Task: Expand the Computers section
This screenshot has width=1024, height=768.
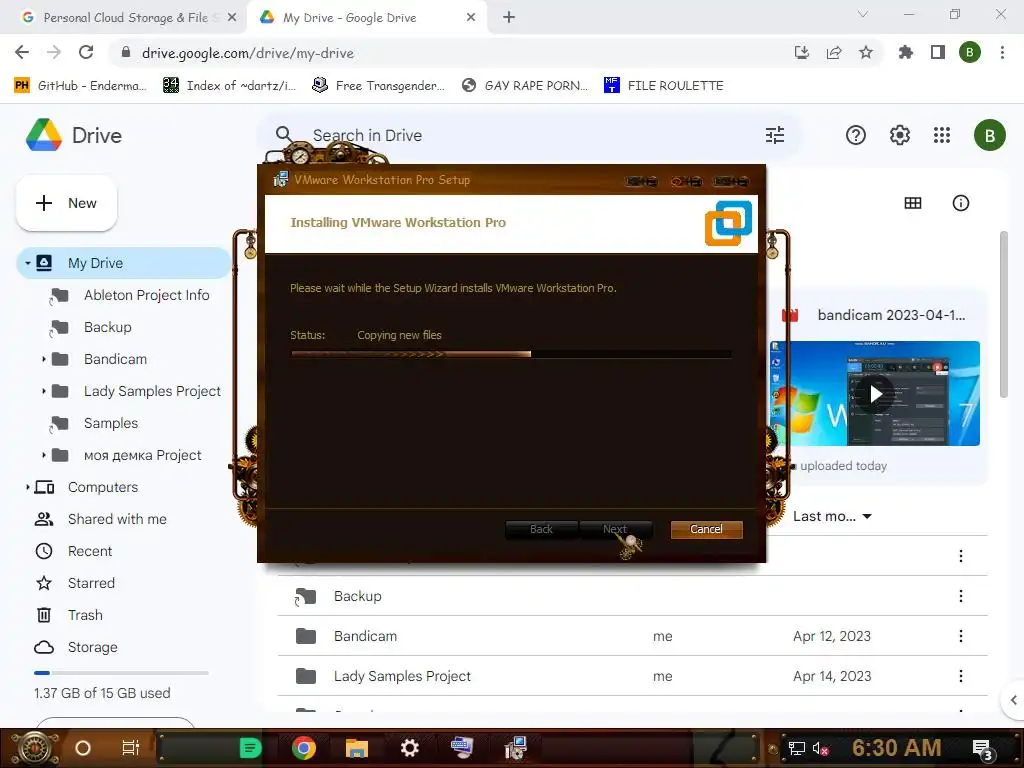Action: point(27,487)
